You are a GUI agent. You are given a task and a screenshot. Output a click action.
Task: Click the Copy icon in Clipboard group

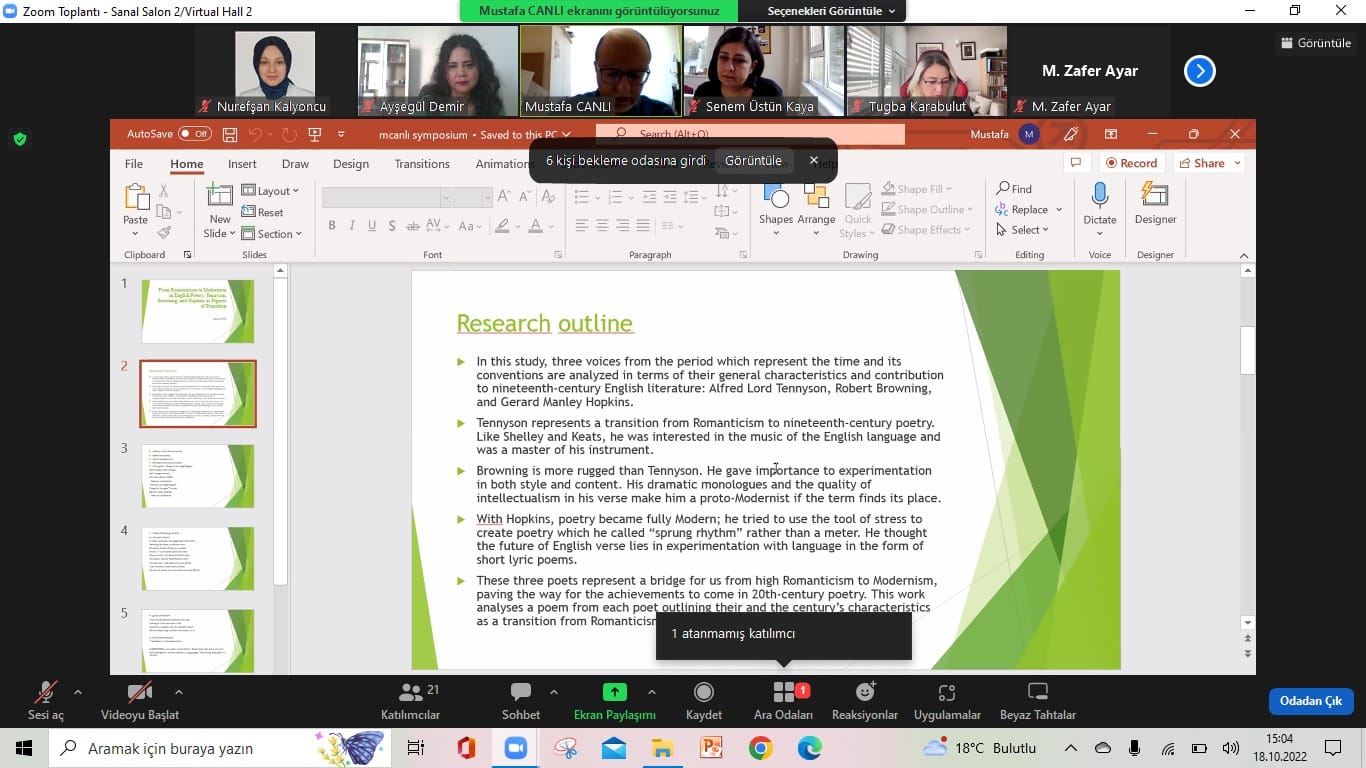[x=164, y=211]
